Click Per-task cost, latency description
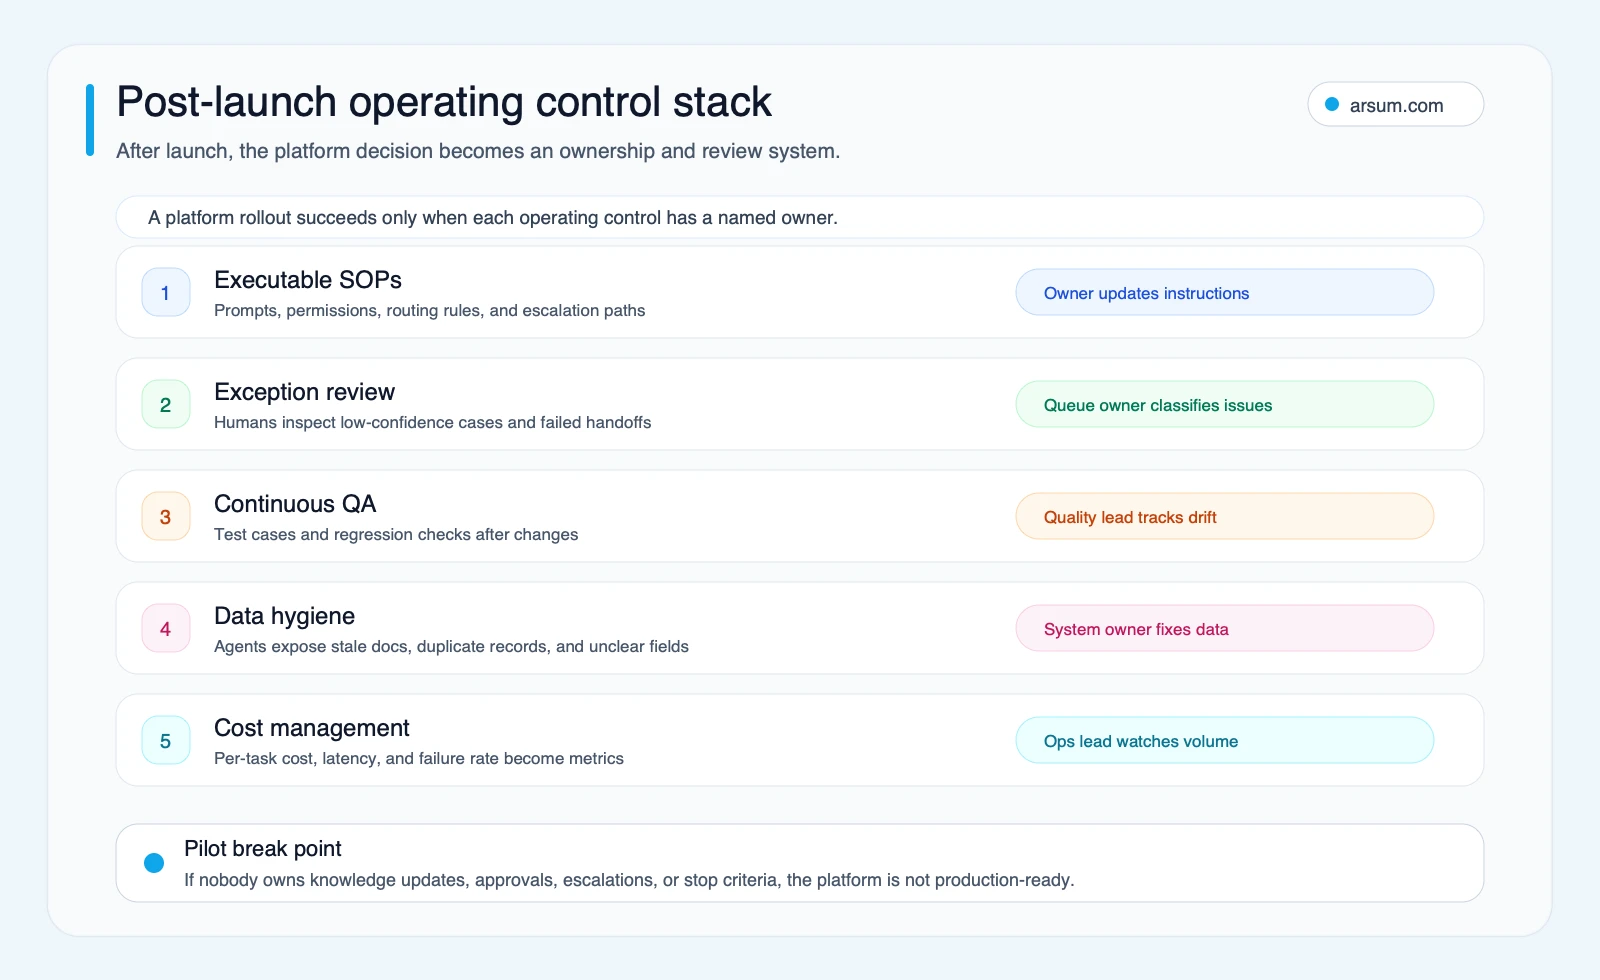The image size is (1600, 980). [x=419, y=758]
